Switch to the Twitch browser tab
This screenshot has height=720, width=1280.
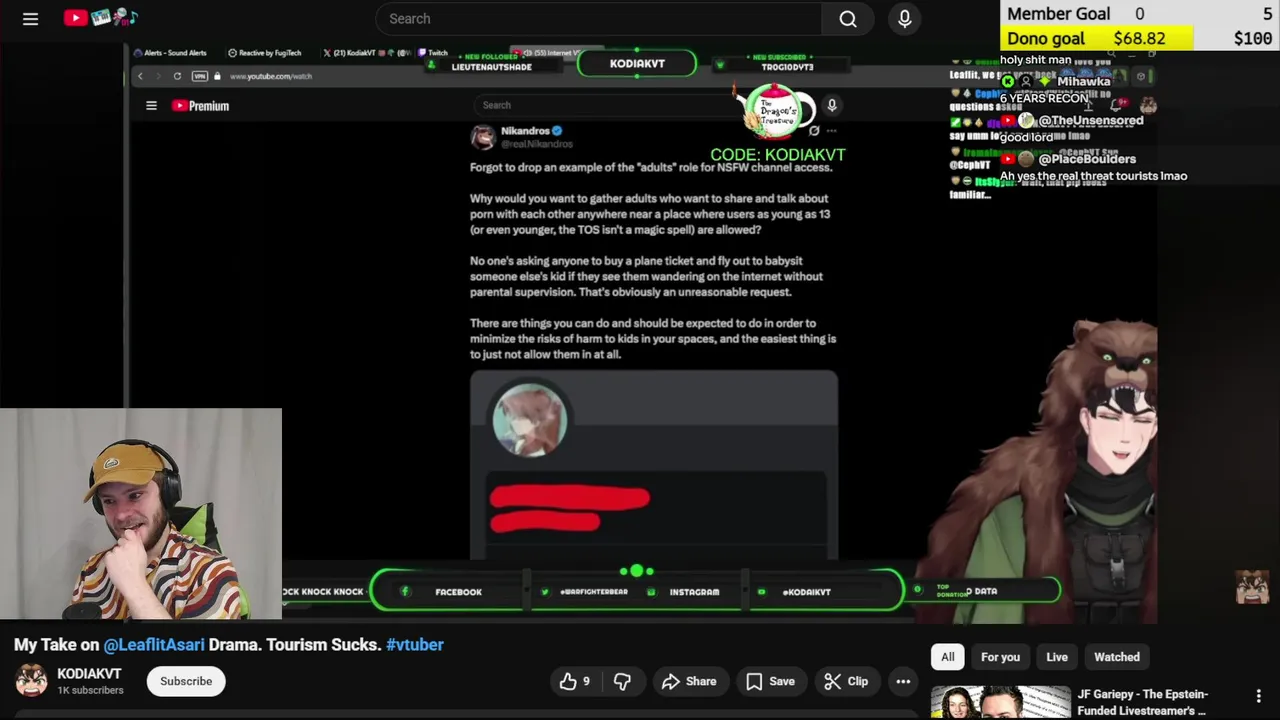(433, 53)
